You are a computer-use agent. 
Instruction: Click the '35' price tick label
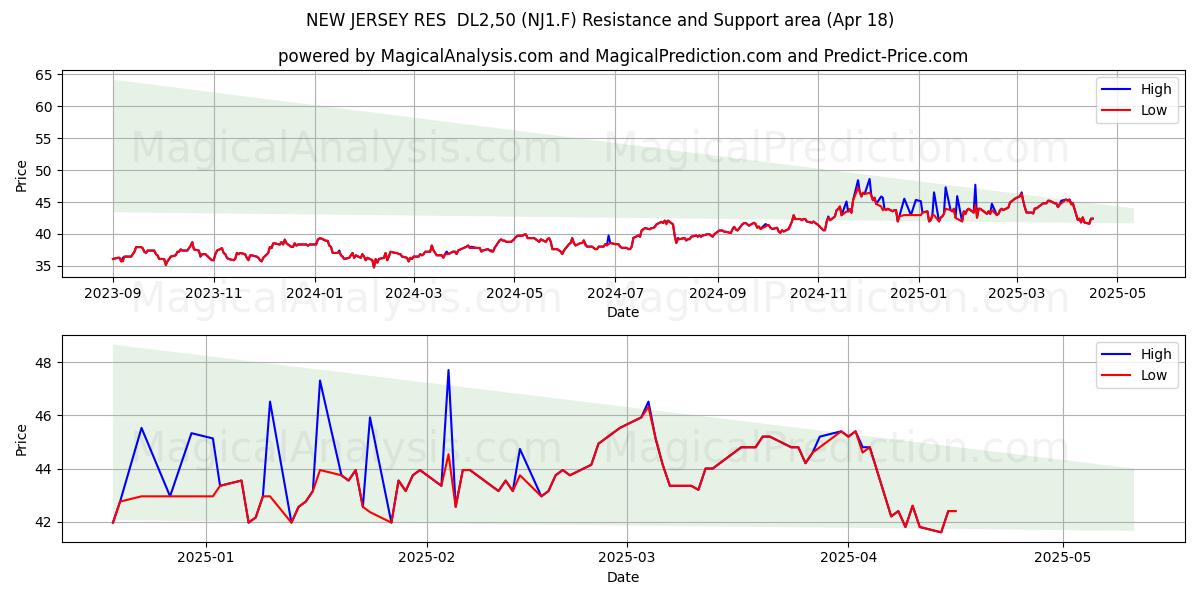point(45,267)
